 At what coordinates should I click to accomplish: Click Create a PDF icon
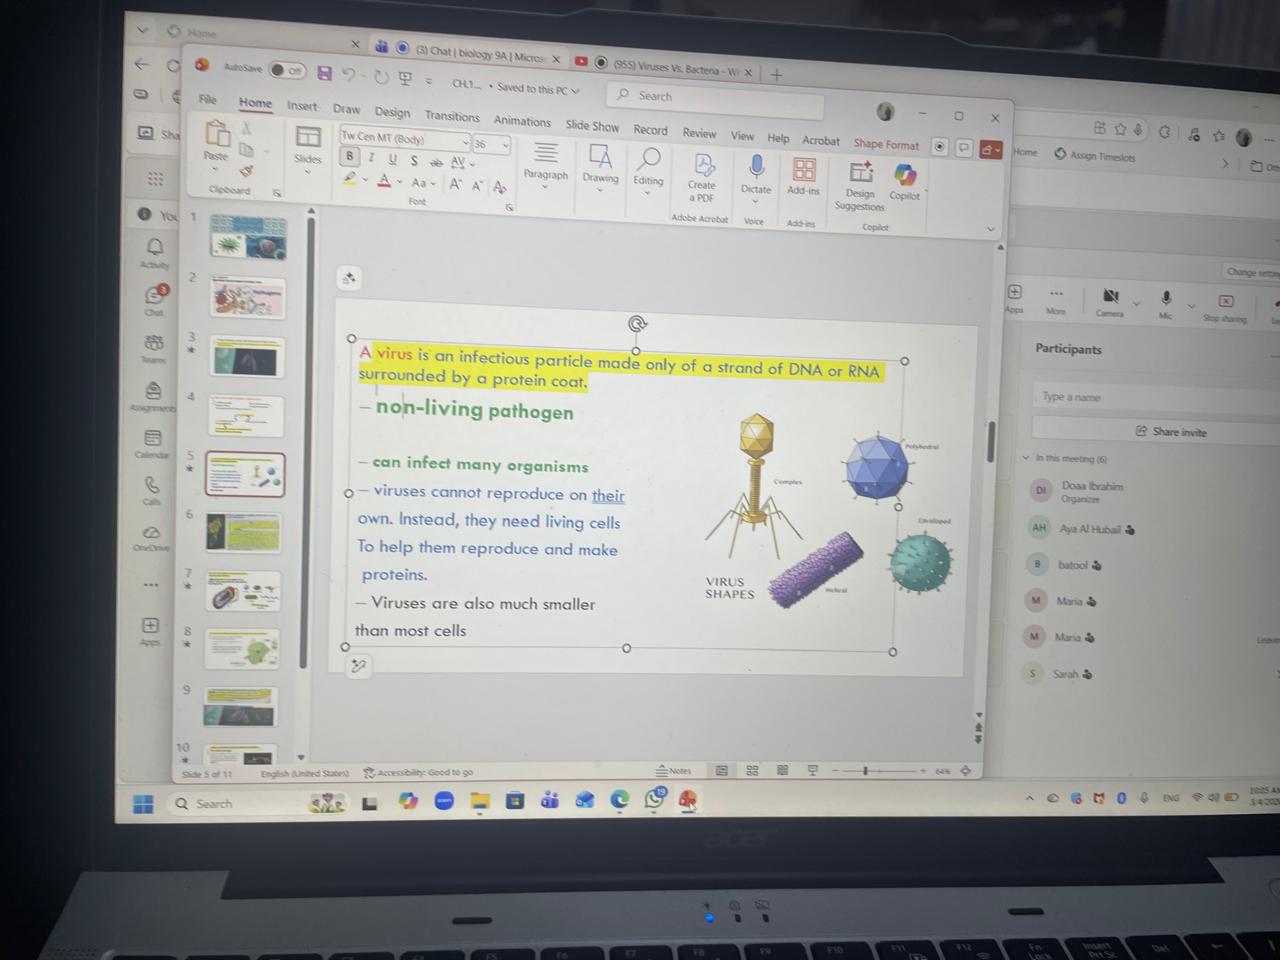coord(703,166)
